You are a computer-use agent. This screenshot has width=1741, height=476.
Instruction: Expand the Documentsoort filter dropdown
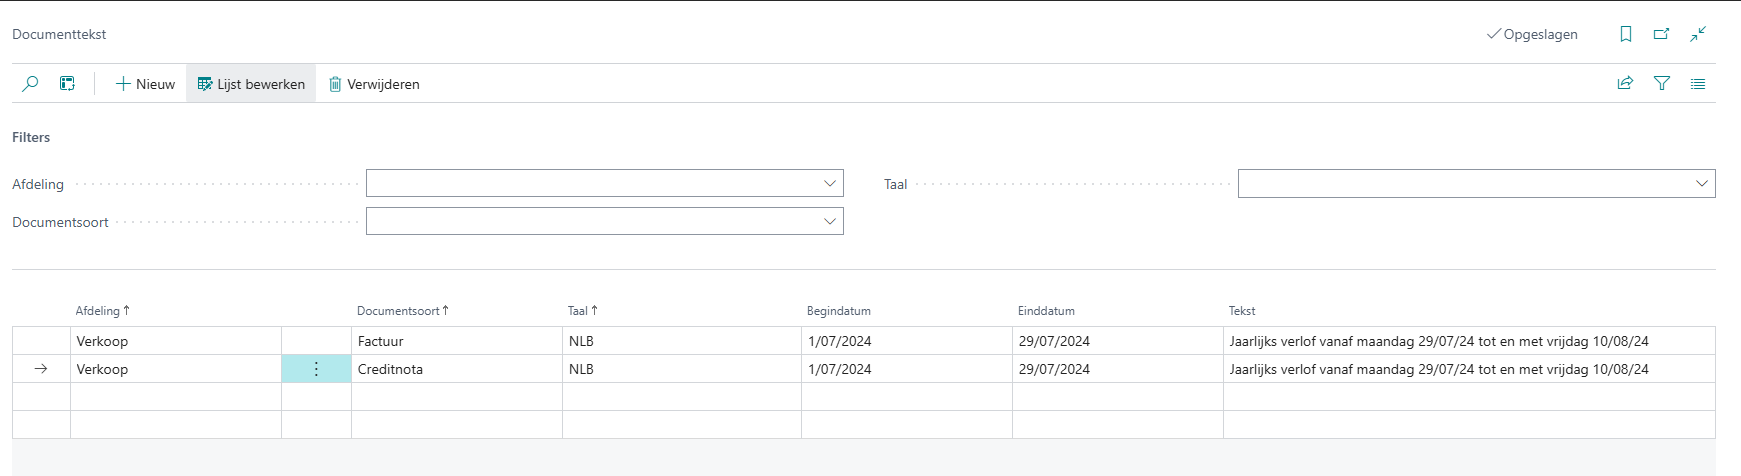coord(829,221)
